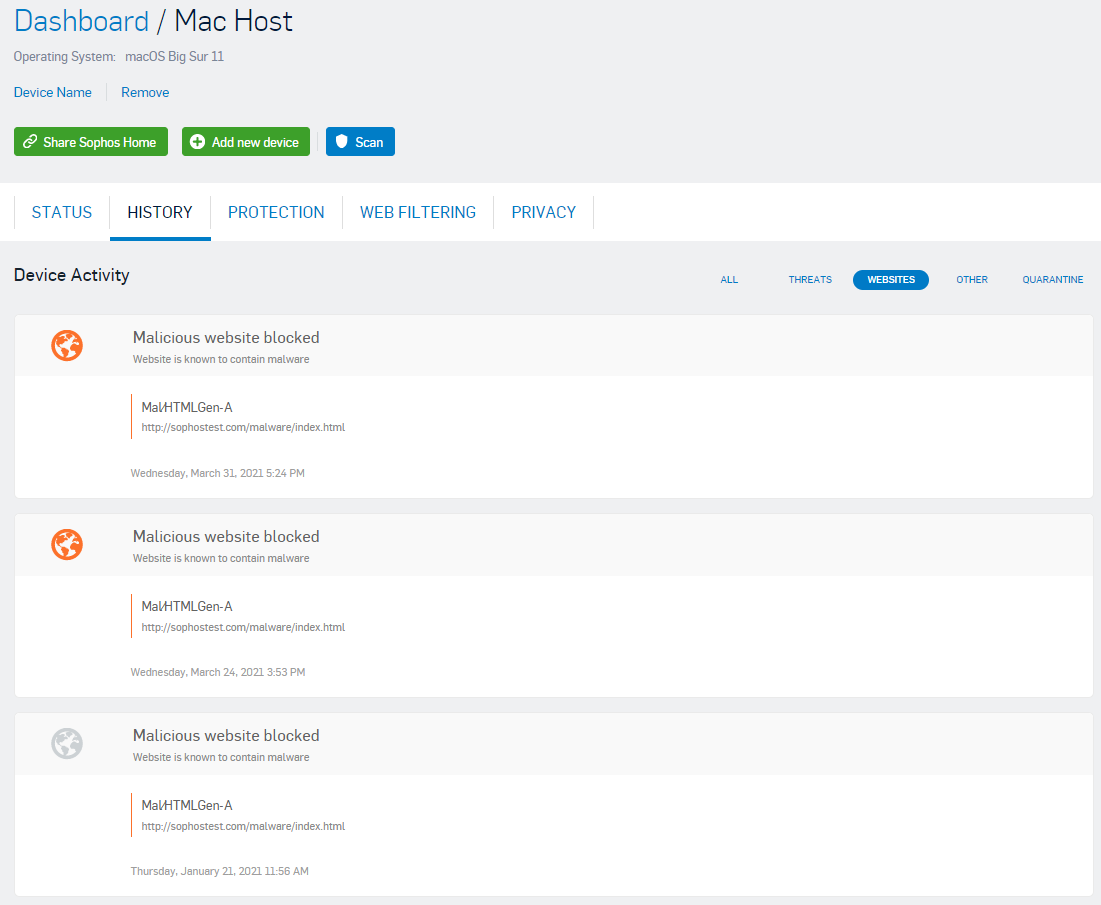The image size is (1101, 905).
Task: Click the orange globe icon of March 31 entry
Action: (x=67, y=346)
